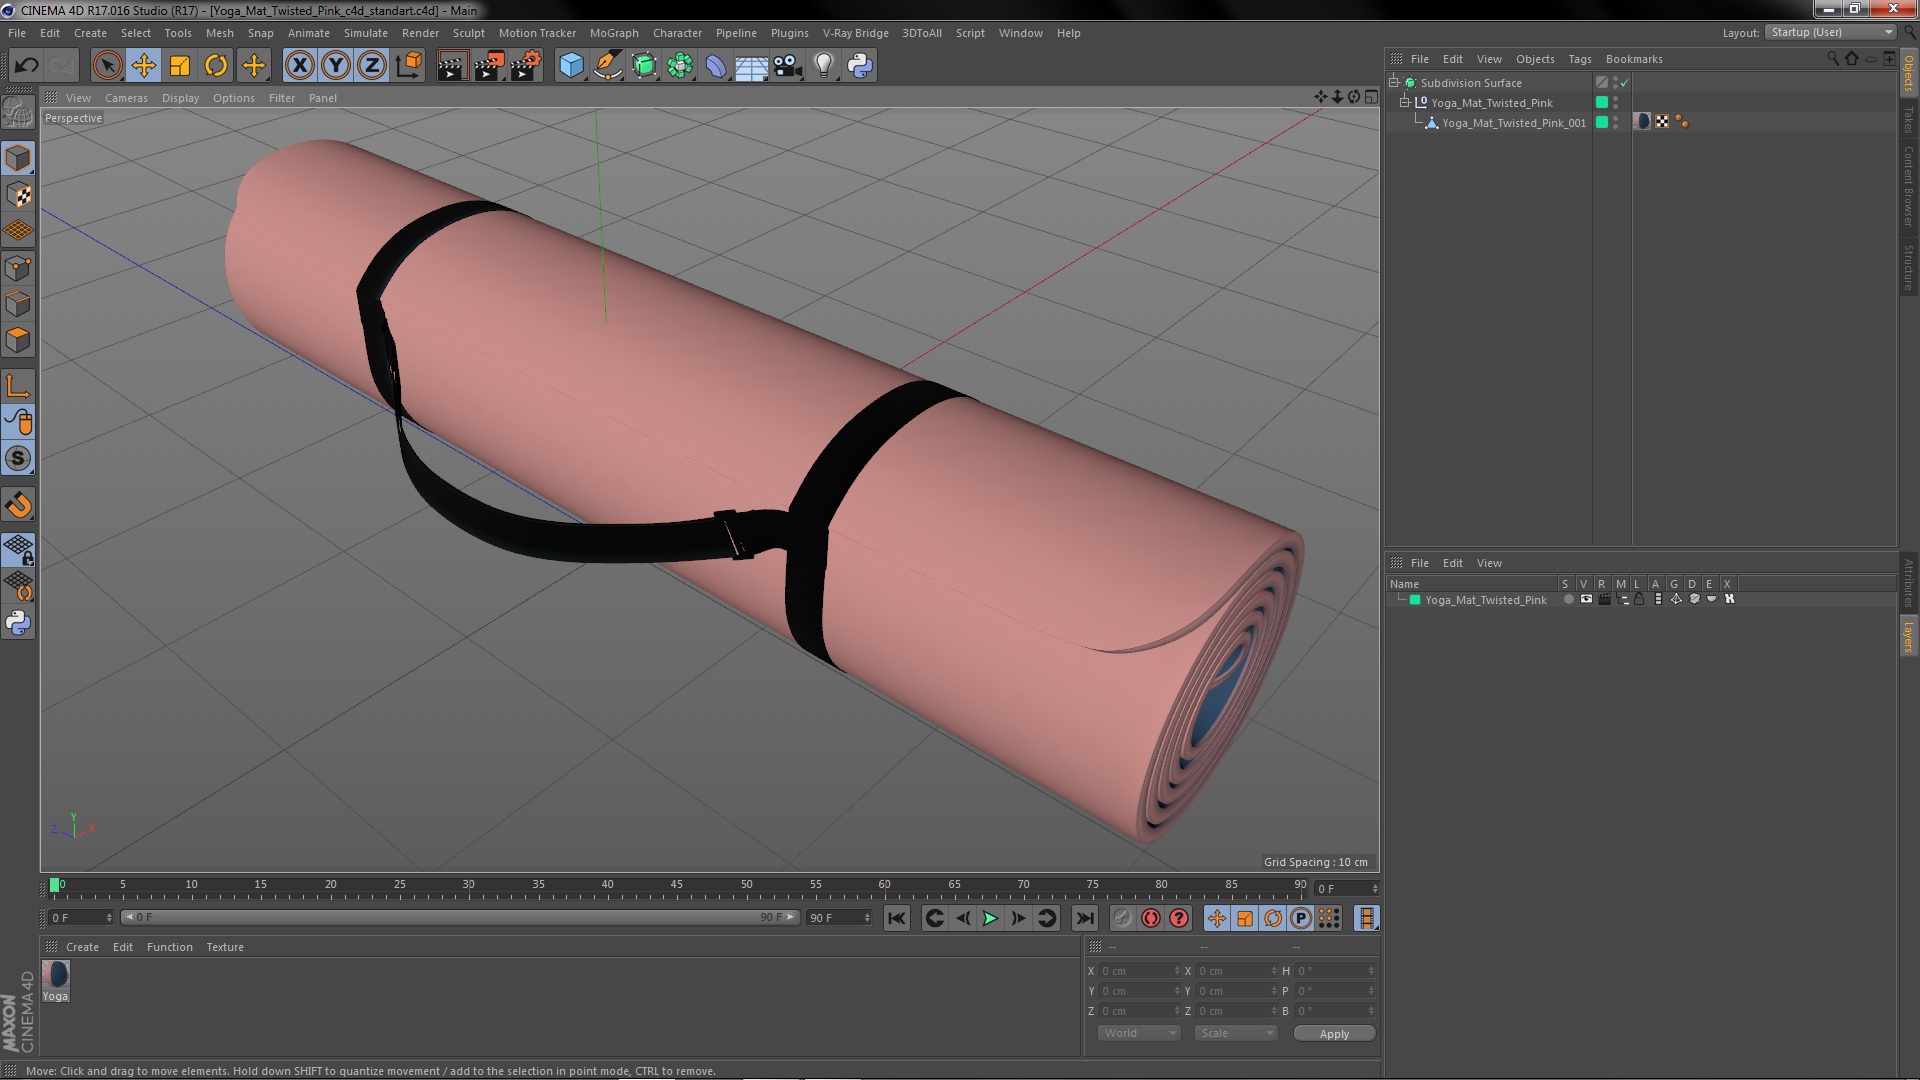Click the home icon in Object Manager
Screen dimensions: 1920x1080
point(1852,59)
